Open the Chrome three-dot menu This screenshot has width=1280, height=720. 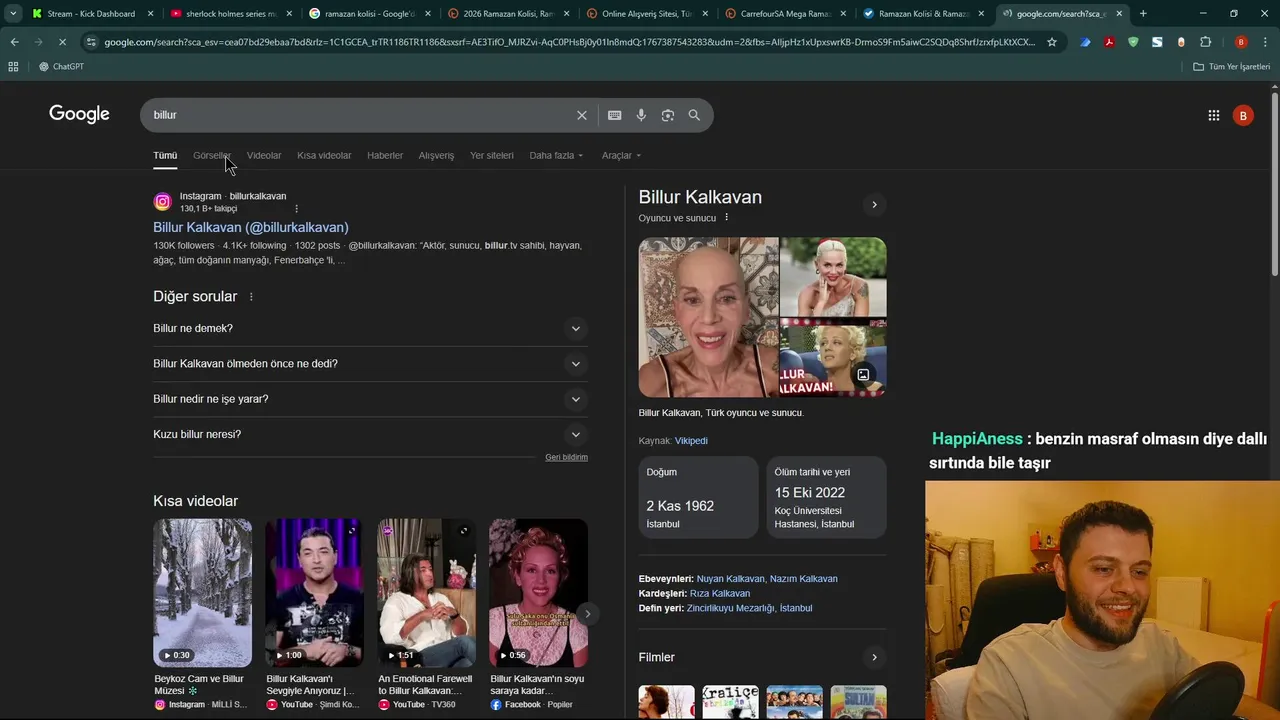[x=1265, y=42]
